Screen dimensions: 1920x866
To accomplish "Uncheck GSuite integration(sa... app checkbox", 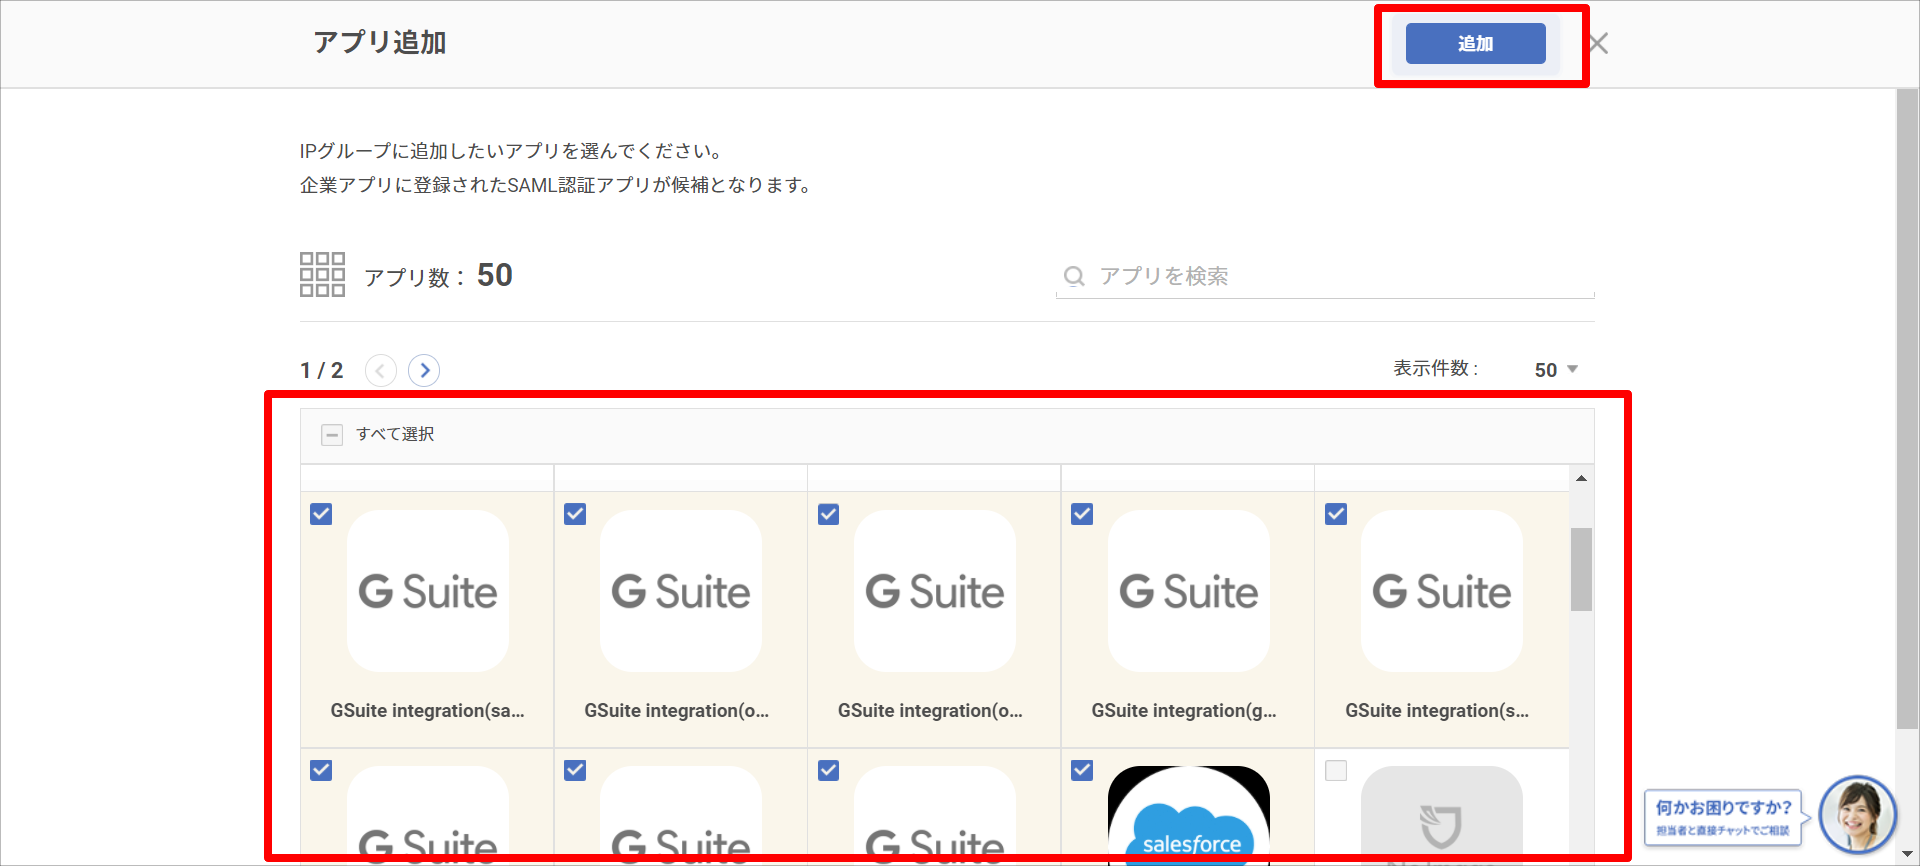I will click(x=321, y=514).
